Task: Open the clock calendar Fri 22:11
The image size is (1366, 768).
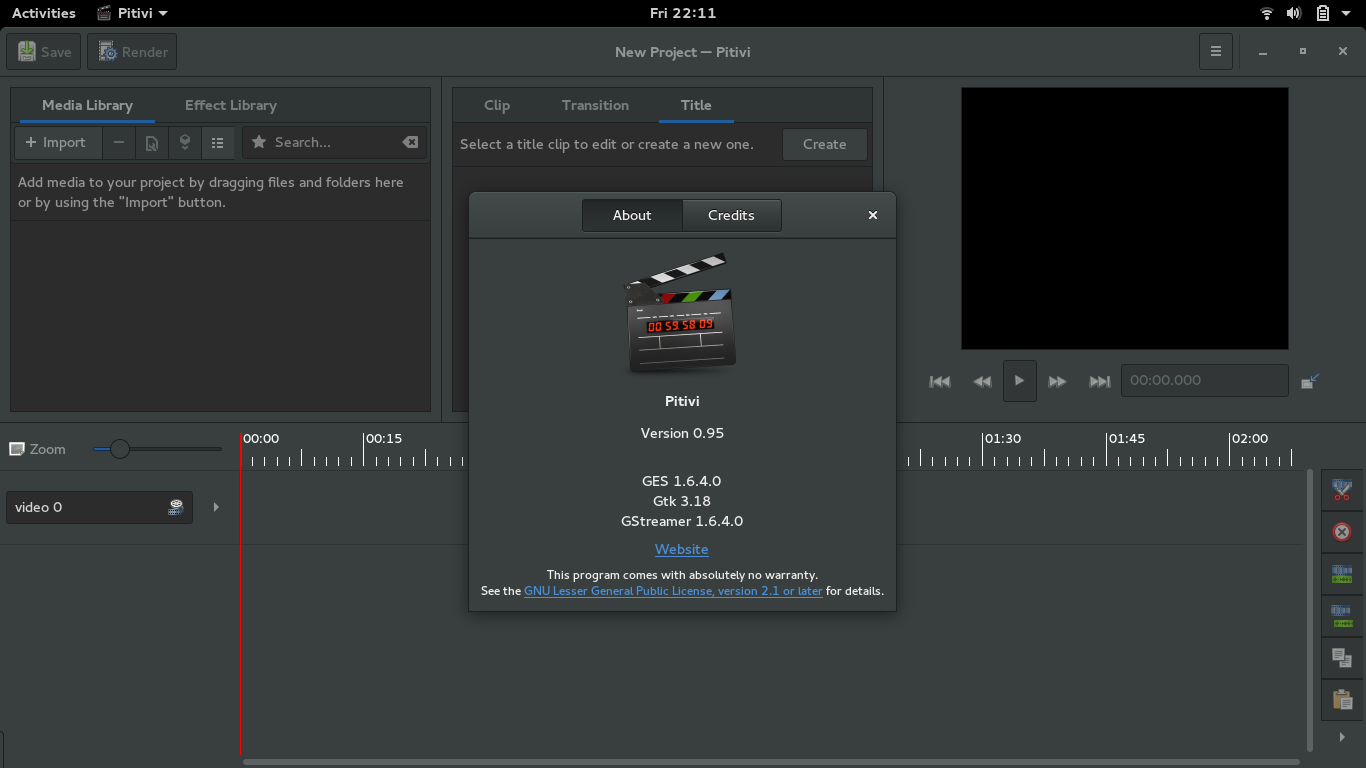Action: [683, 13]
